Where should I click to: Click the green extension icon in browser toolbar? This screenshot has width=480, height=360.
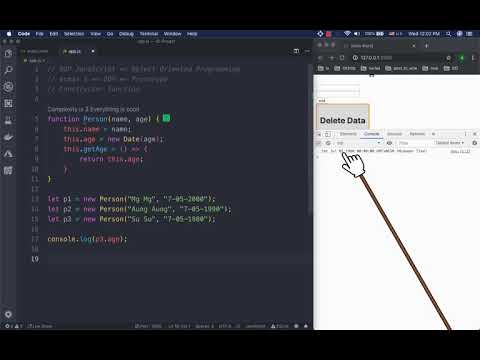(x=462, y=58)
